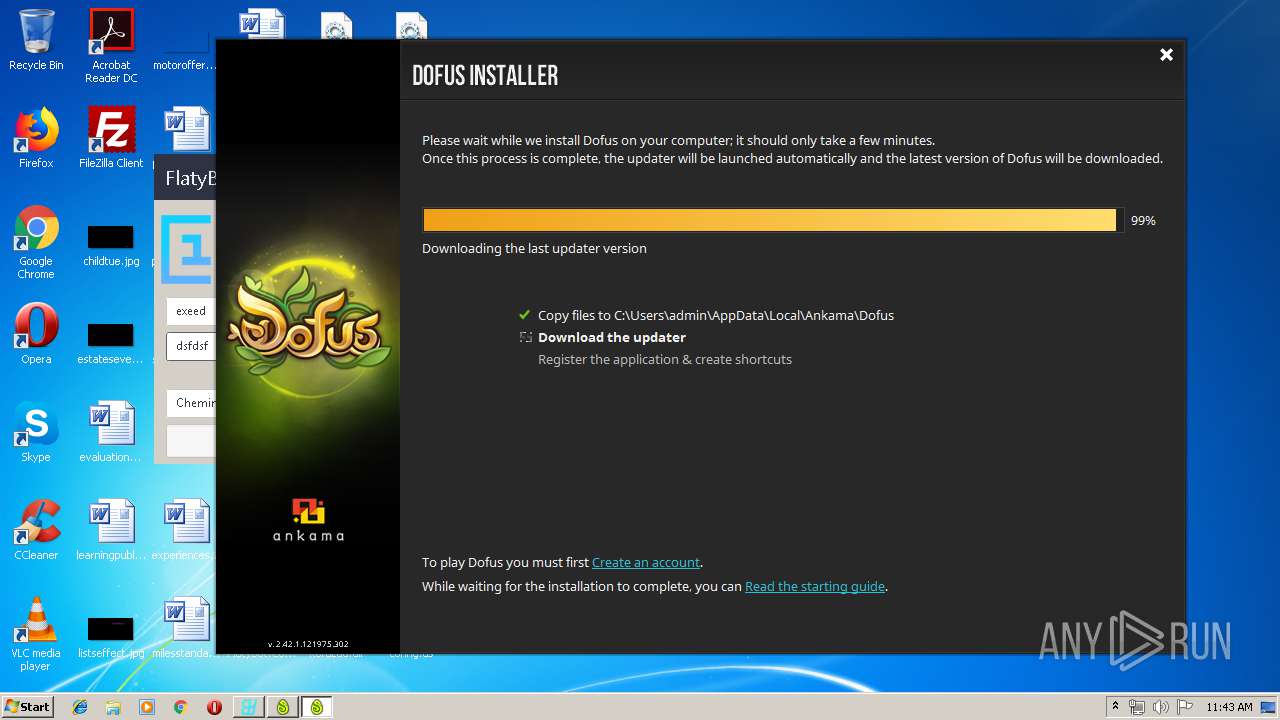Click the 11:43 AM system clock
Screen dimensions: 1280x720
coord(1229,707)
